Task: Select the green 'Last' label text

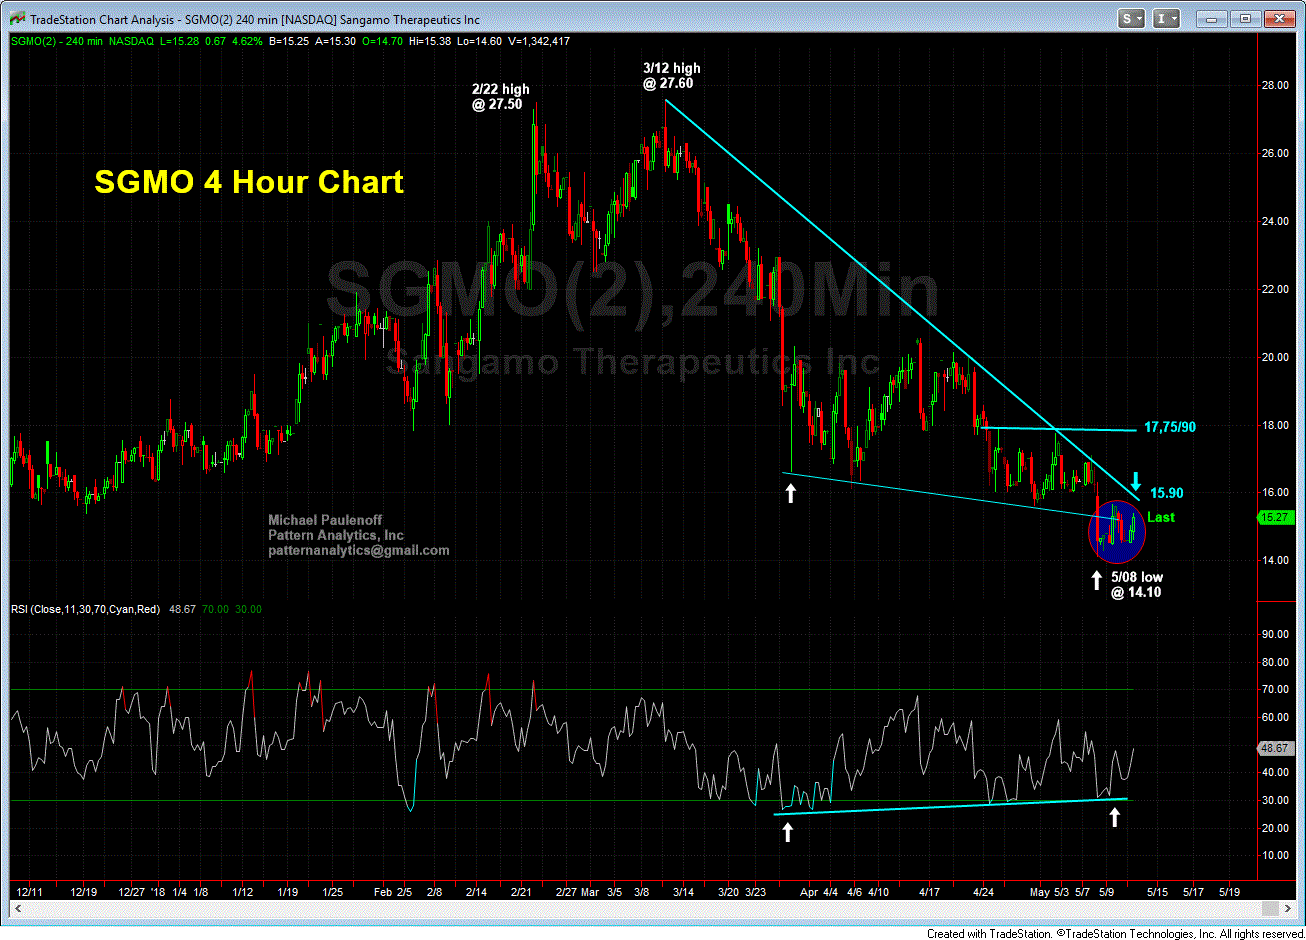Action: 1161,517
